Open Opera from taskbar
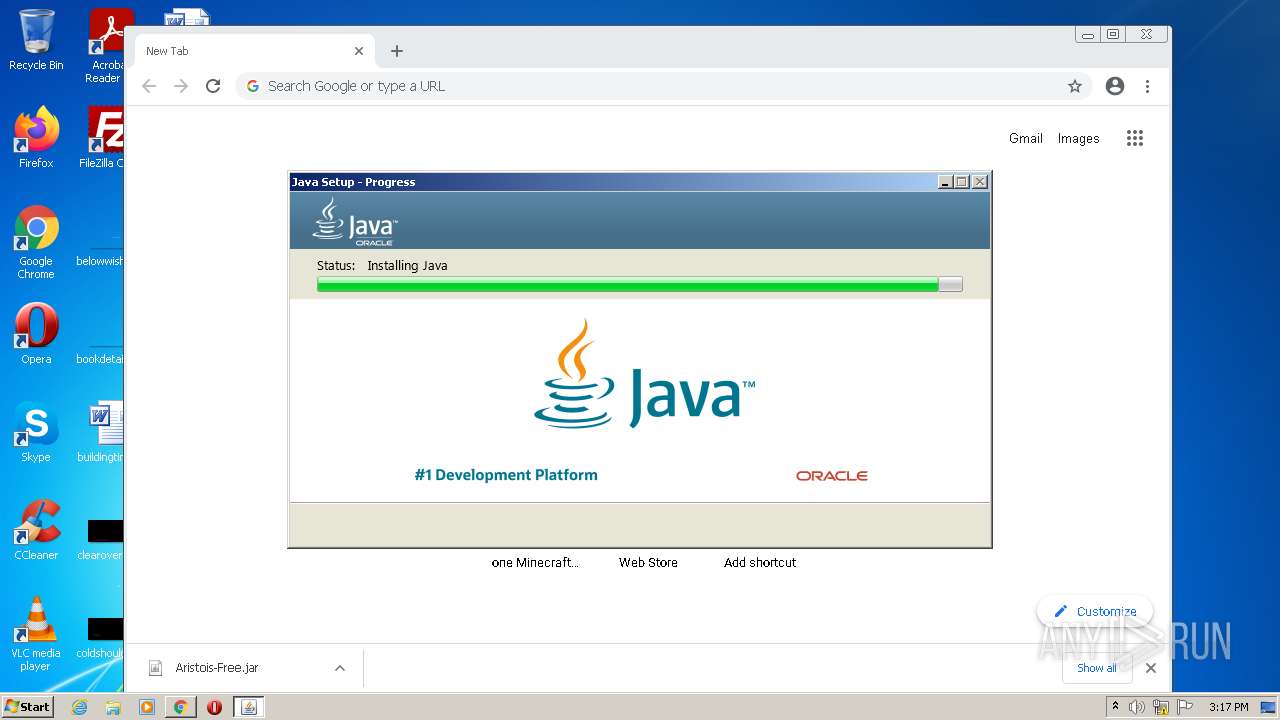The image size is (1280, 720). (214, 707)
